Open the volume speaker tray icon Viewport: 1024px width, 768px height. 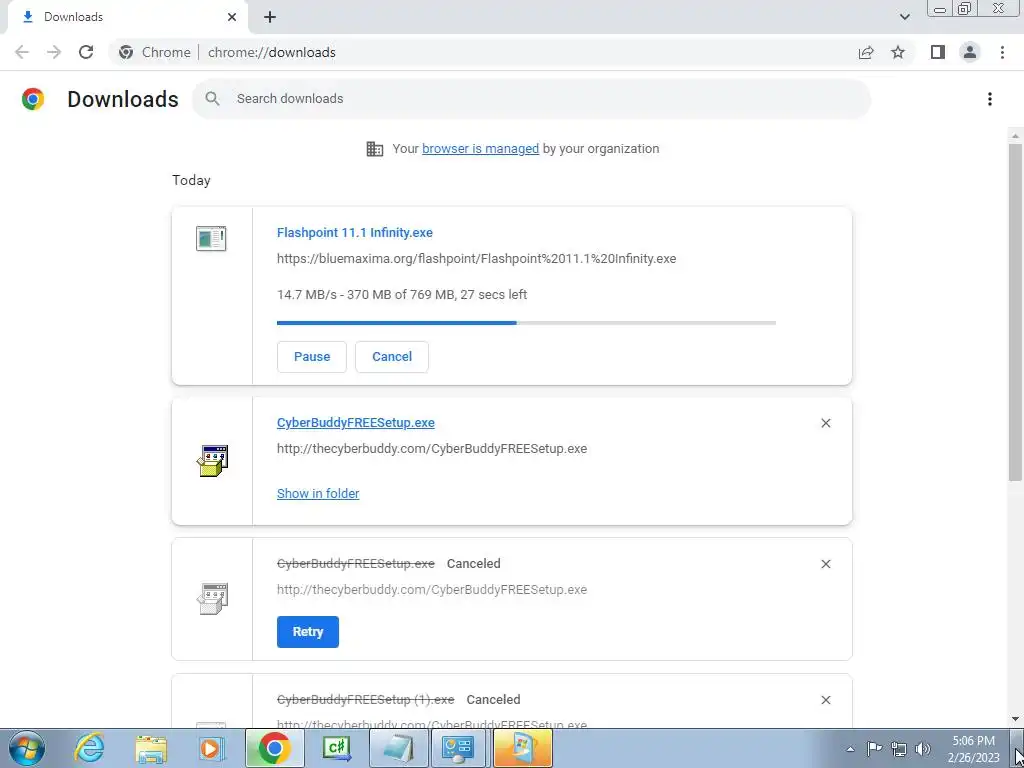point(923,749)
